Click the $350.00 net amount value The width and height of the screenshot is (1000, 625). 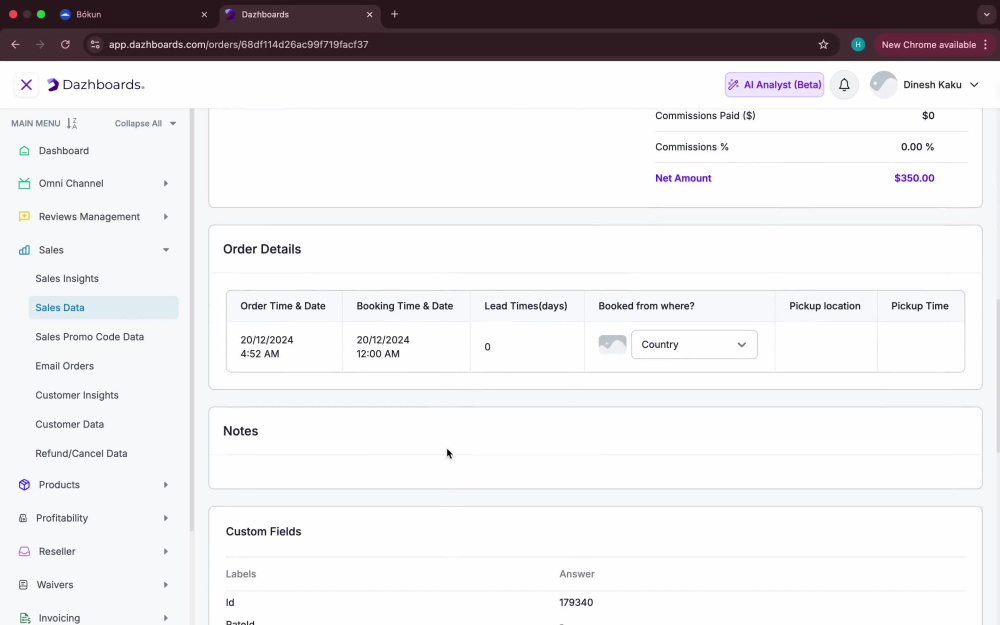[914, 178]
